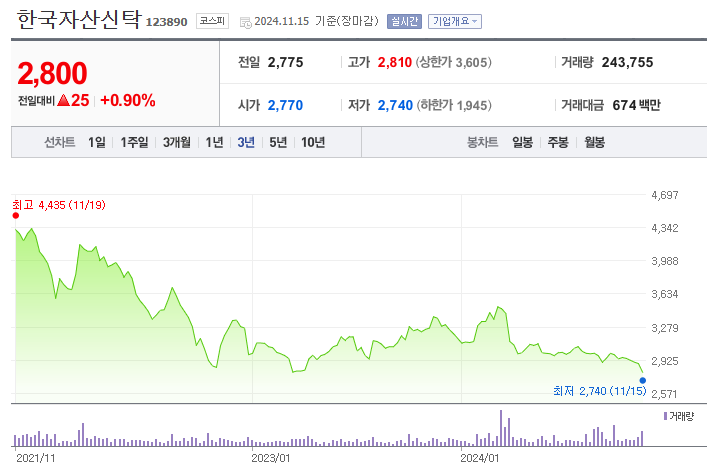Click the stock code 123890
This screenshot has width=707, height=470.
[166, 22]
